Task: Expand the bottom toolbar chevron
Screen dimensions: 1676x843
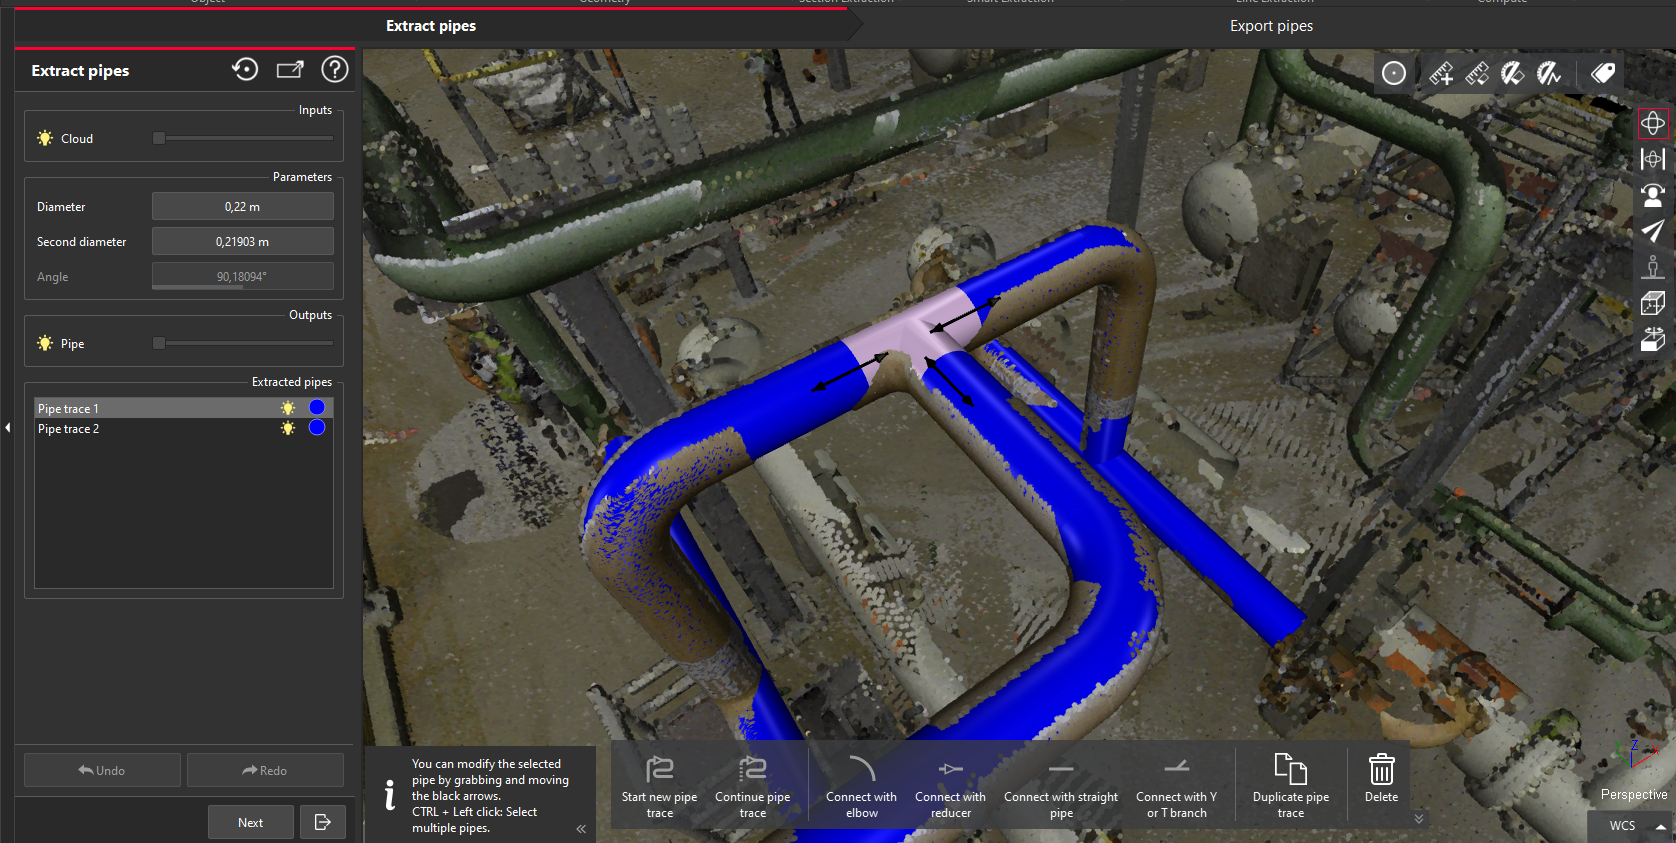Action: [1418, 818]
